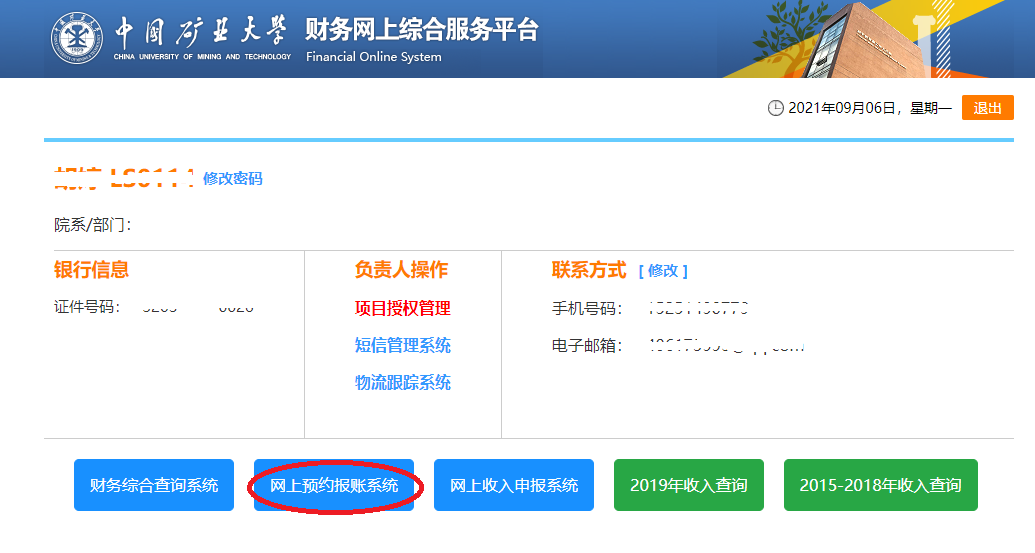Click the 财务网上综合服务平台 platform title
This screenshot has height=553, width=1035.
point(422,30)
